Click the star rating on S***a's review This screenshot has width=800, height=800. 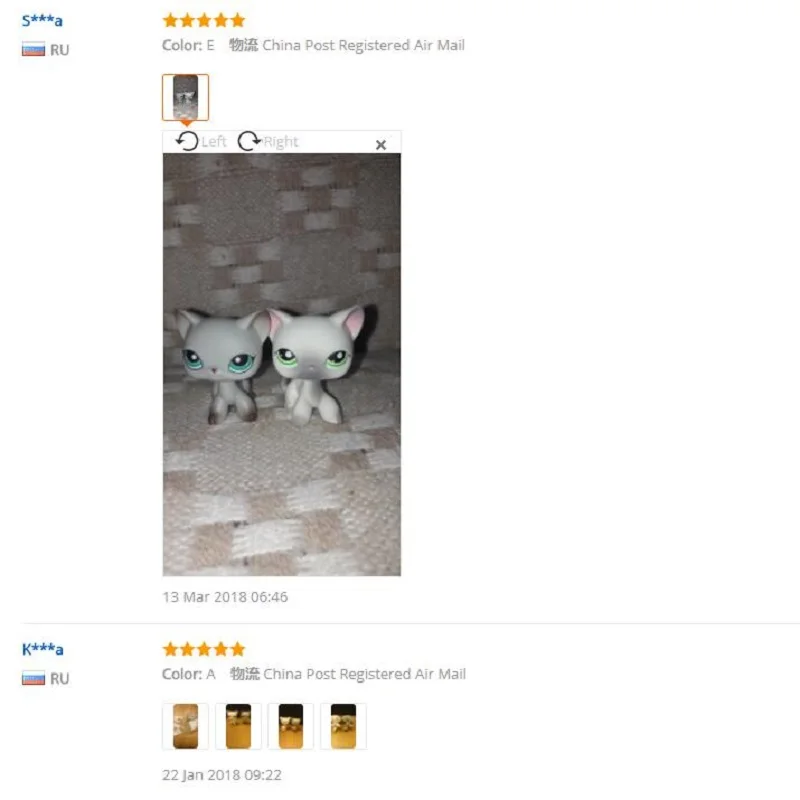coord(204,20)
